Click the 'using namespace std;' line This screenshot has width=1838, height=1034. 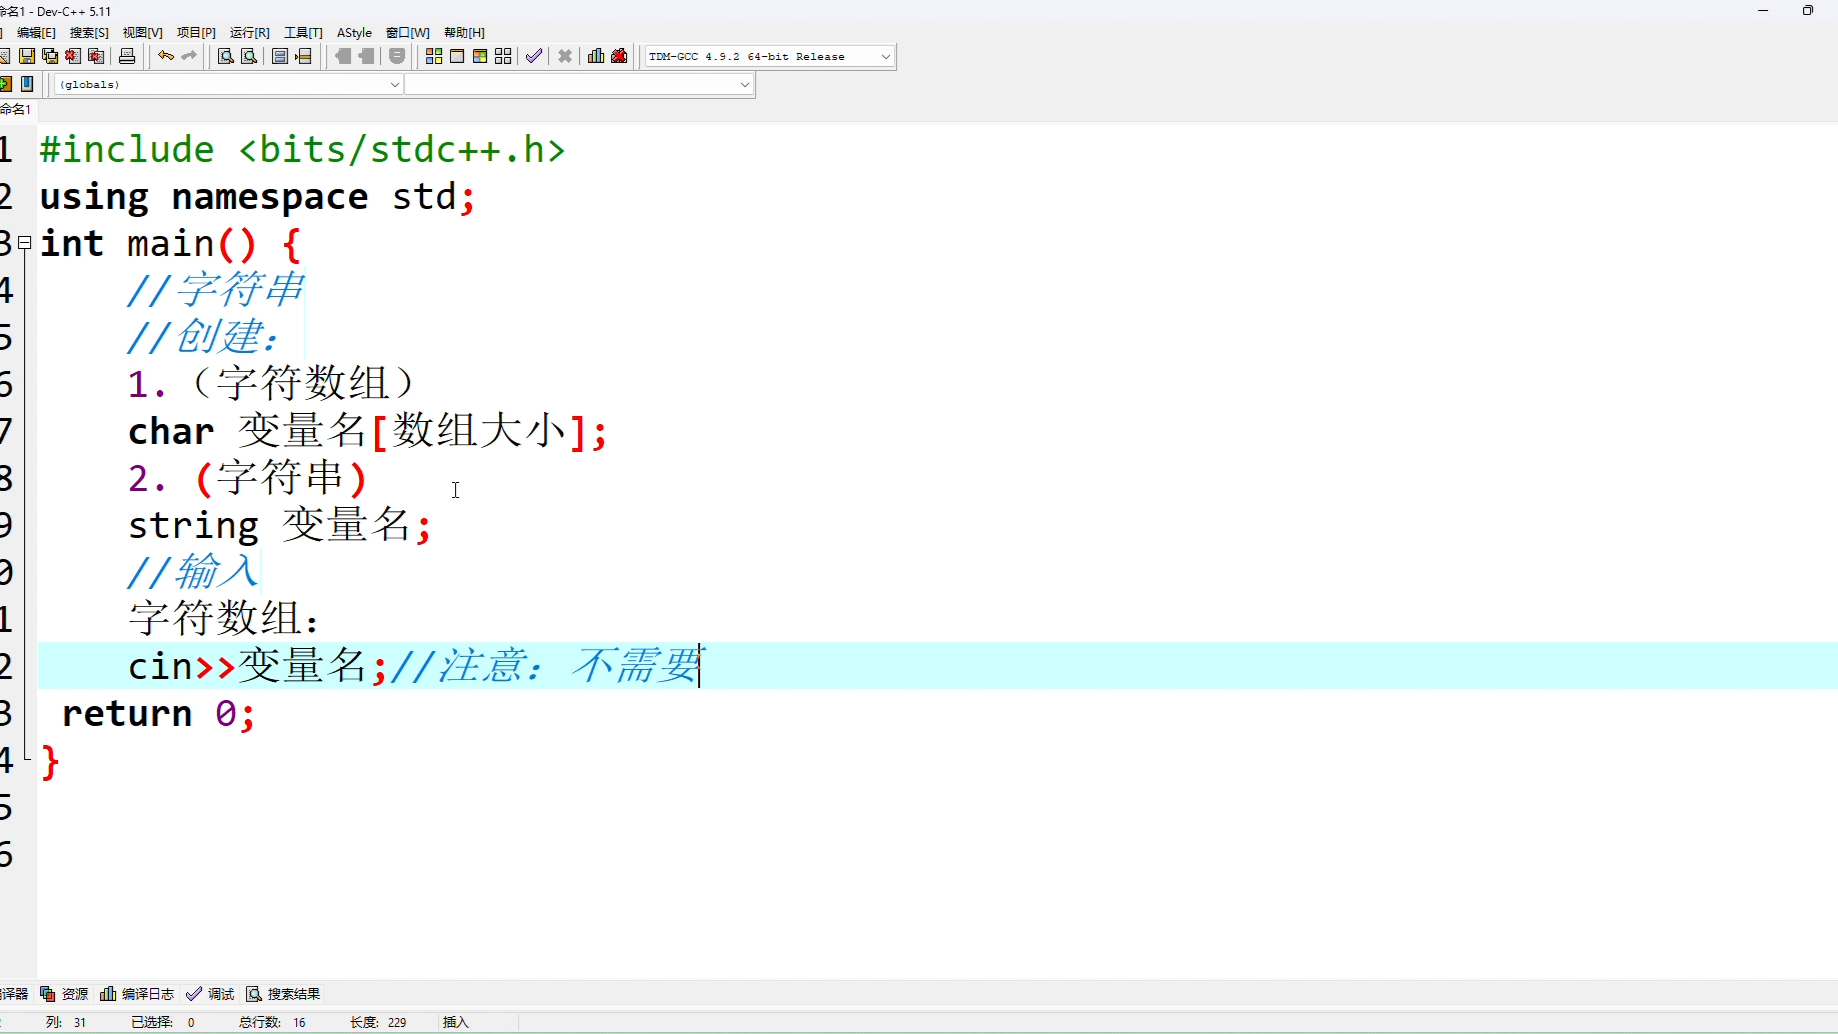pyautogui.click(x=257, y=197)
